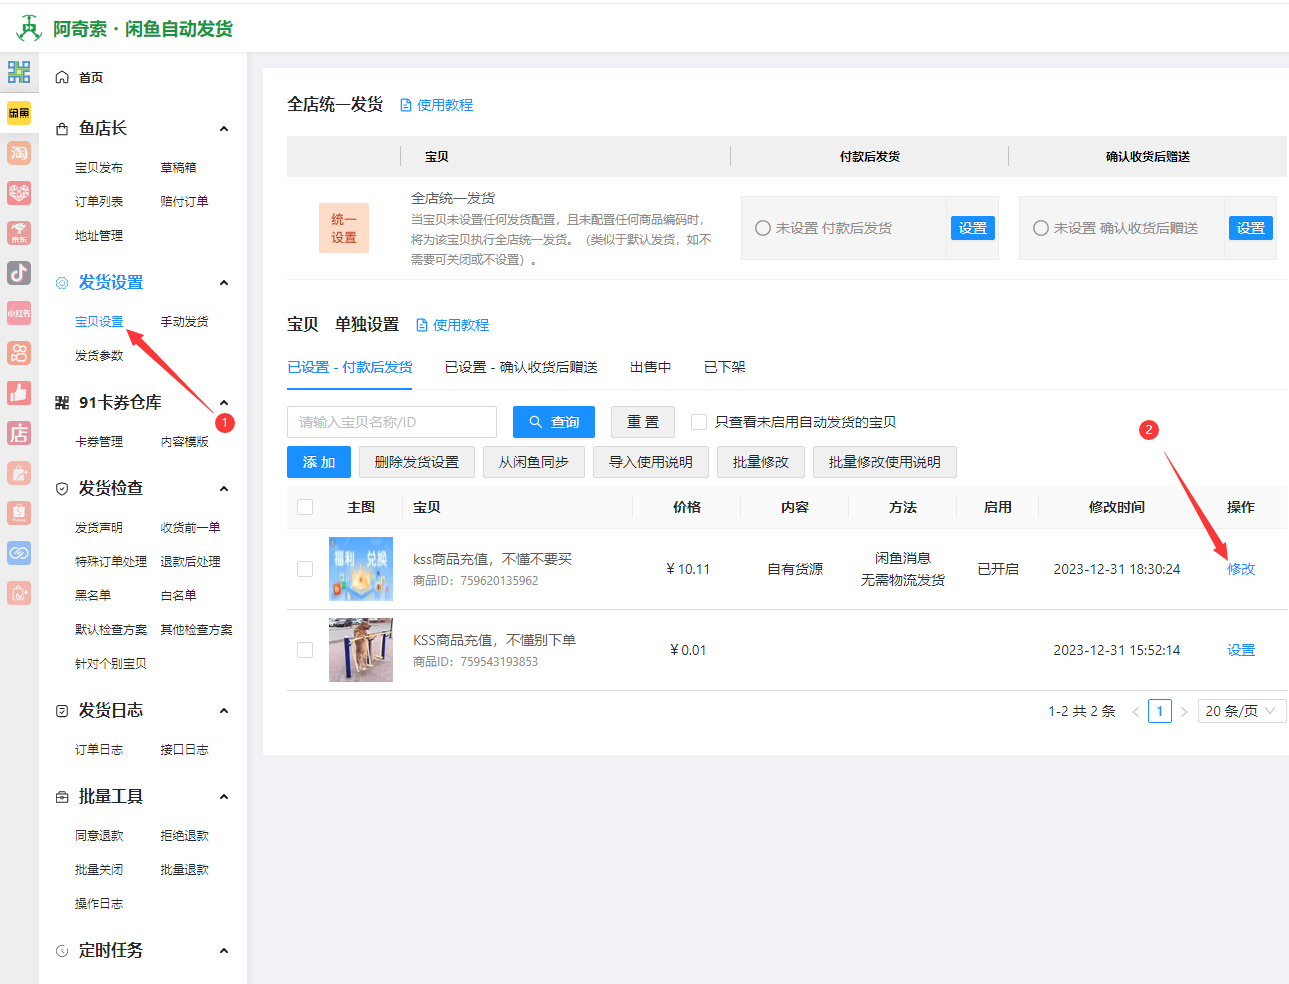The height and width of the screenshot is (984, 1289).
Task: Select the 店 shop icon in left sidebar
Action: [19, 432]
